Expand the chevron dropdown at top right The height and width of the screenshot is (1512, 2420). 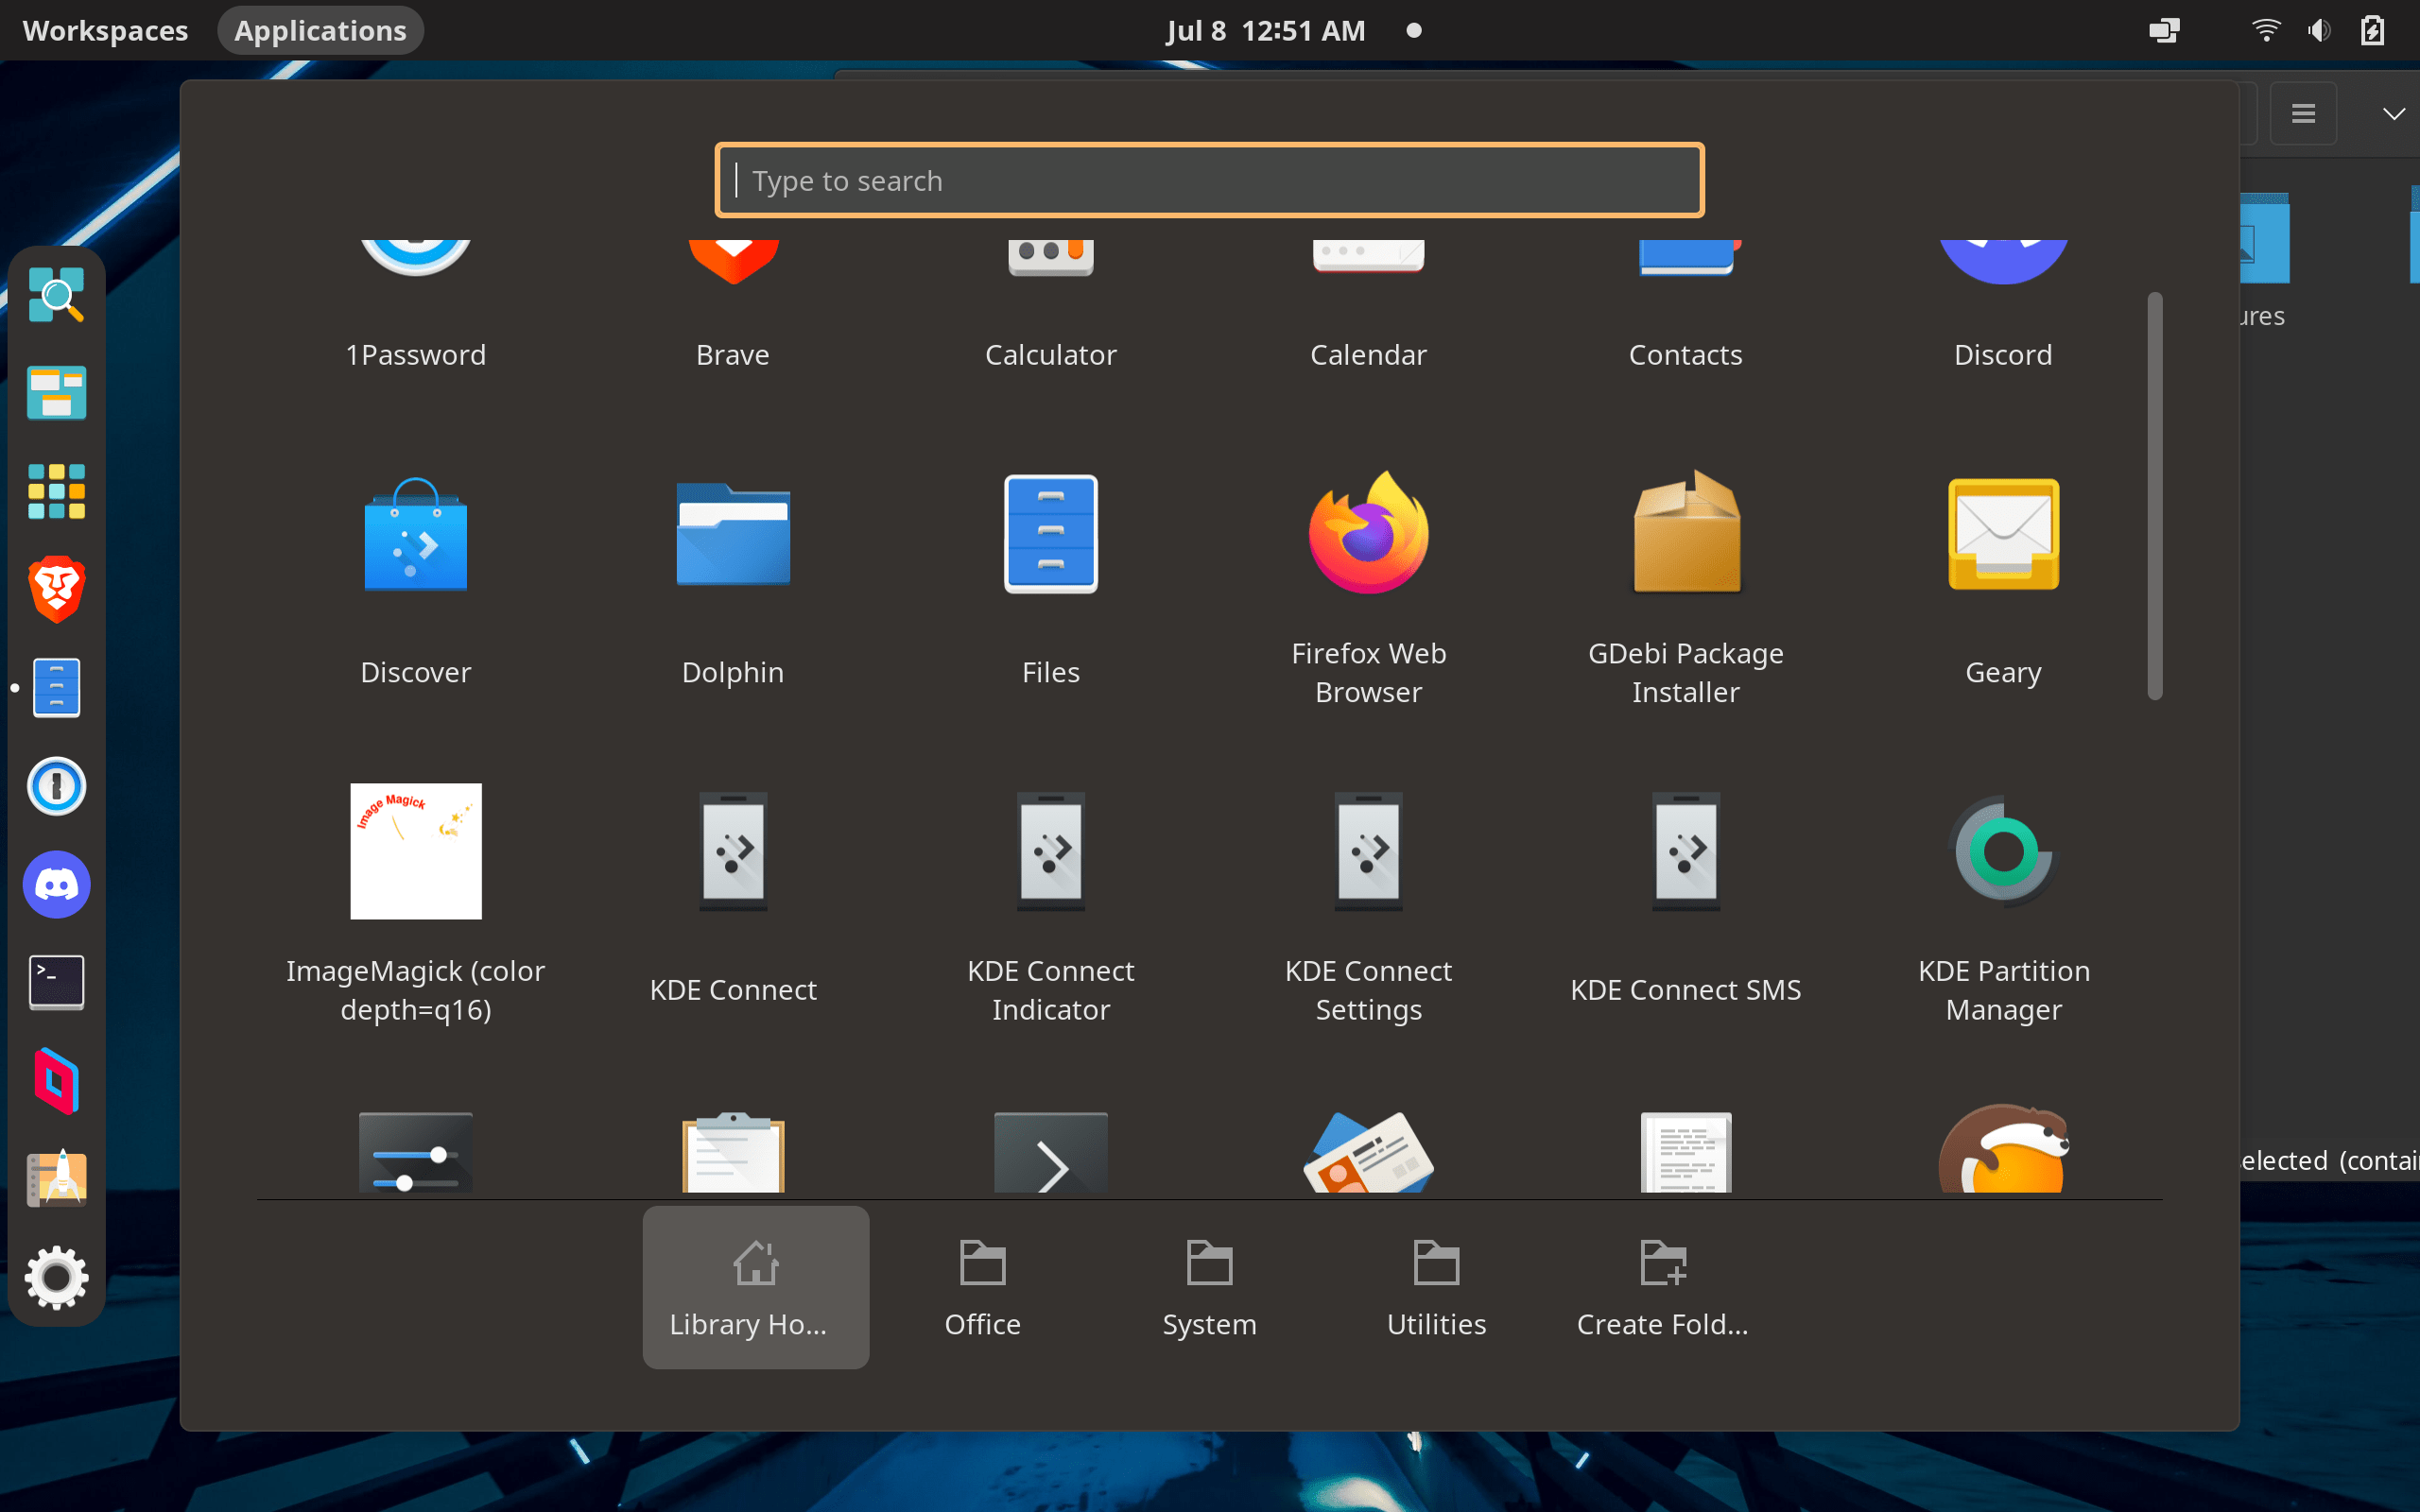(2392, 114)
